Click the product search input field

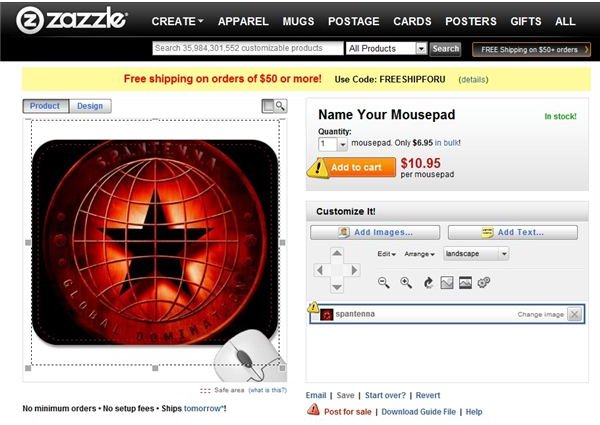[x=248, y=48]
